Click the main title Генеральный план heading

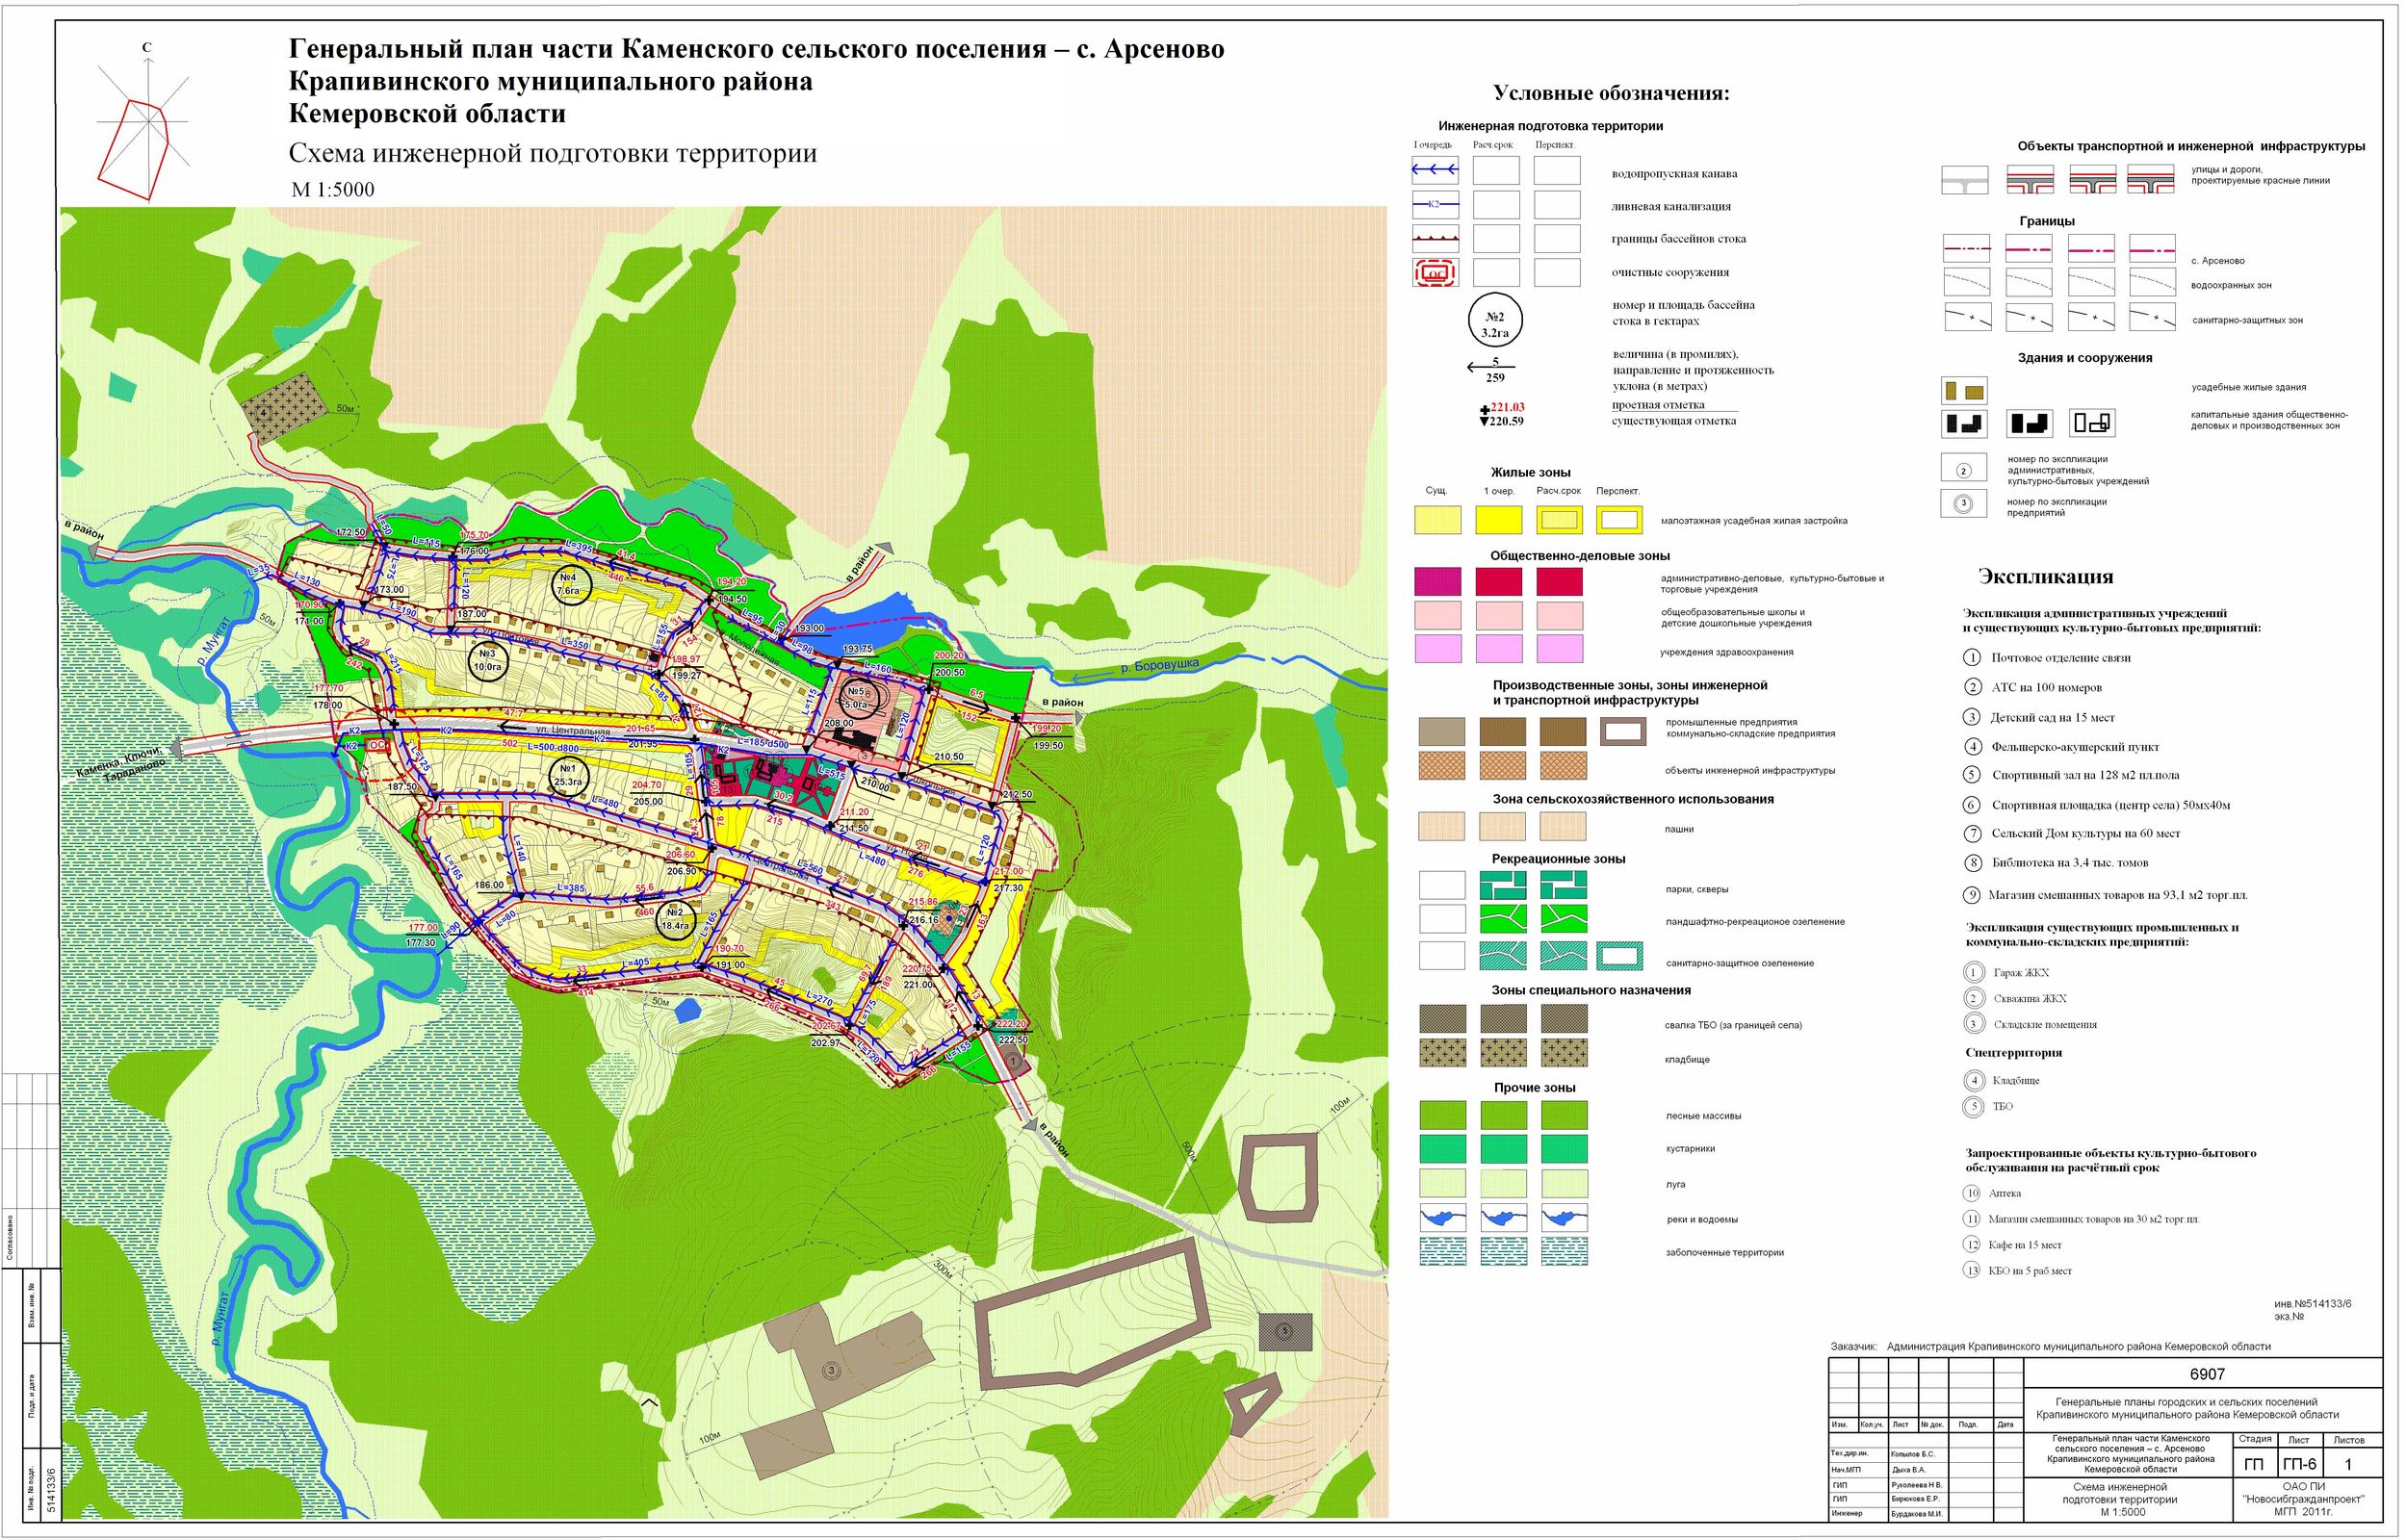coord(756,81)
